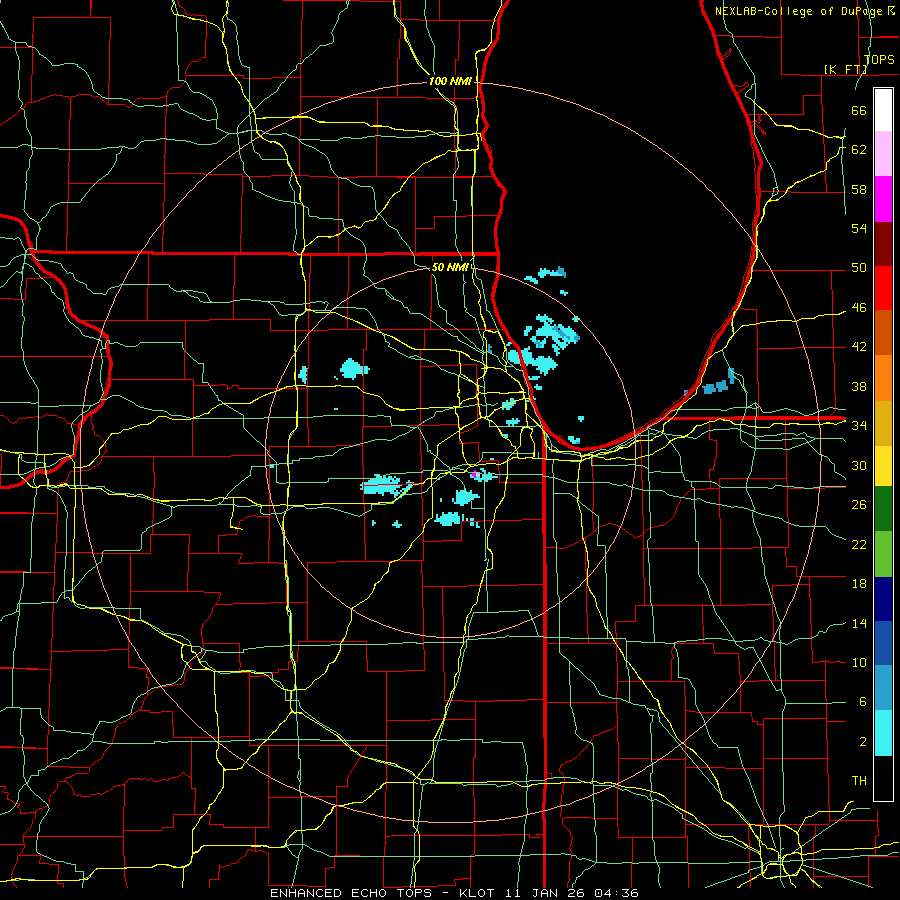
Task: Click the medium blue 10 kft legend swatch
Action: click(883, 643)
